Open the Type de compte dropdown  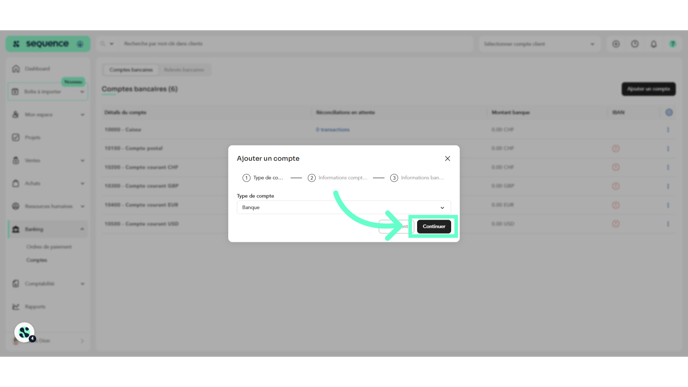point(344,208)
